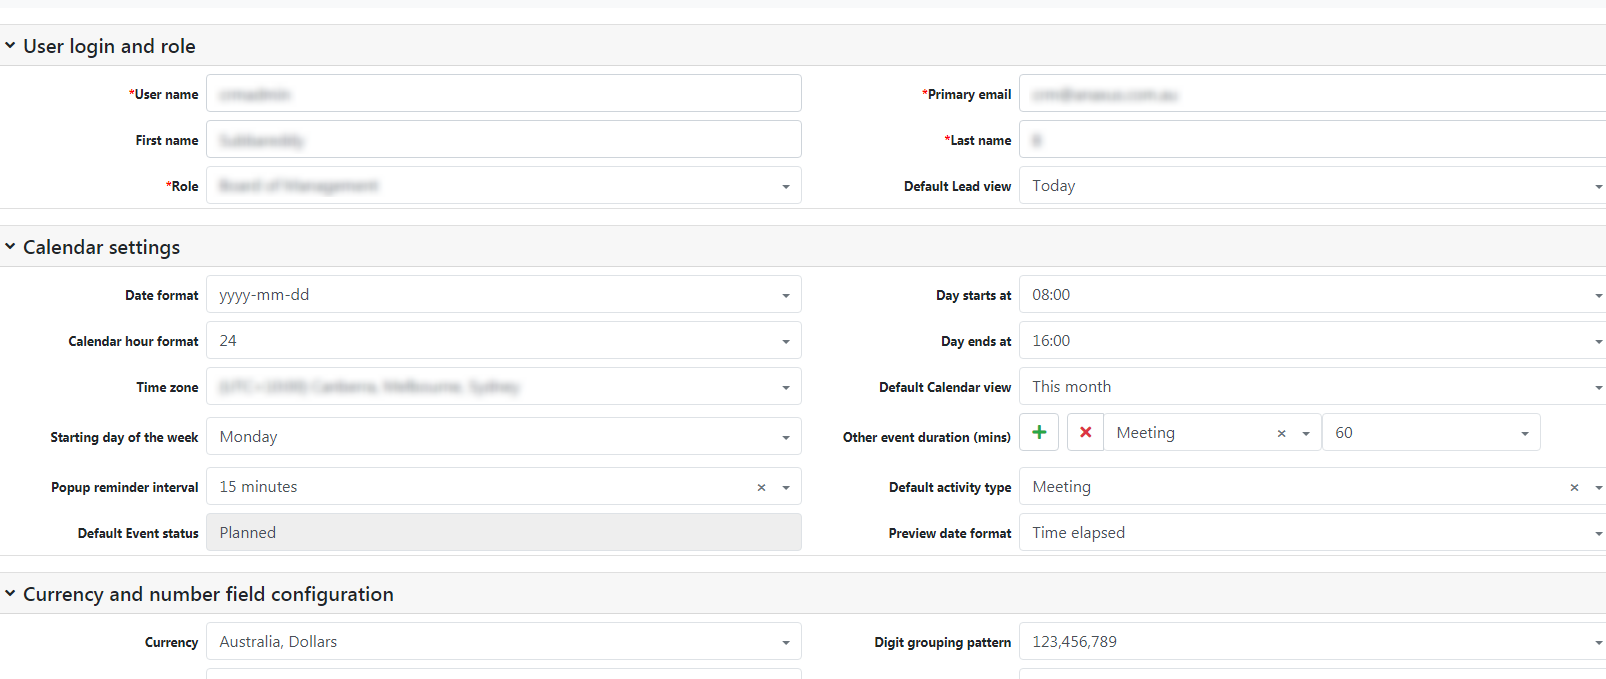
Task: Open the Meeting event type dropdown arrow
Action: coord(1305,434)
